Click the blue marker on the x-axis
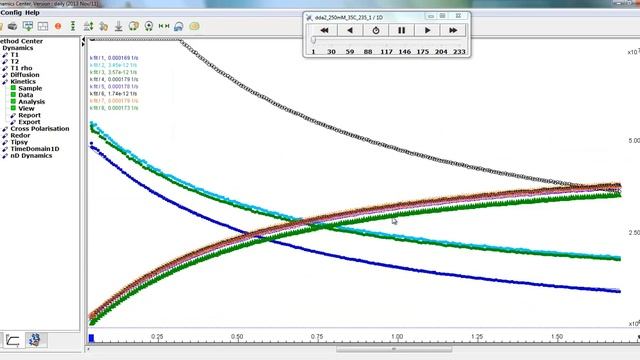This screenshot has height=360, width=640. [91, 338]
